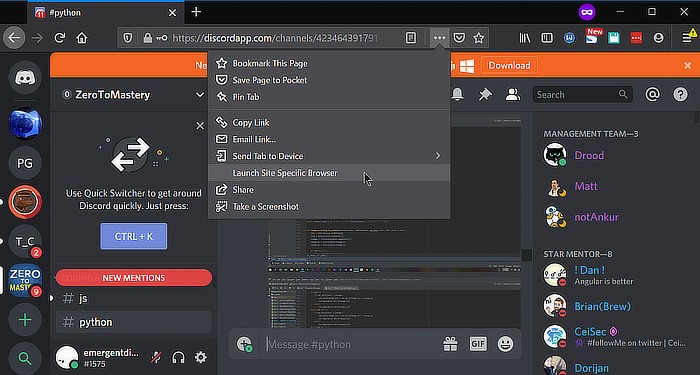This screenshot has height=375, width=700.
Task: Close the orange download banner
Action: (688, 66)
